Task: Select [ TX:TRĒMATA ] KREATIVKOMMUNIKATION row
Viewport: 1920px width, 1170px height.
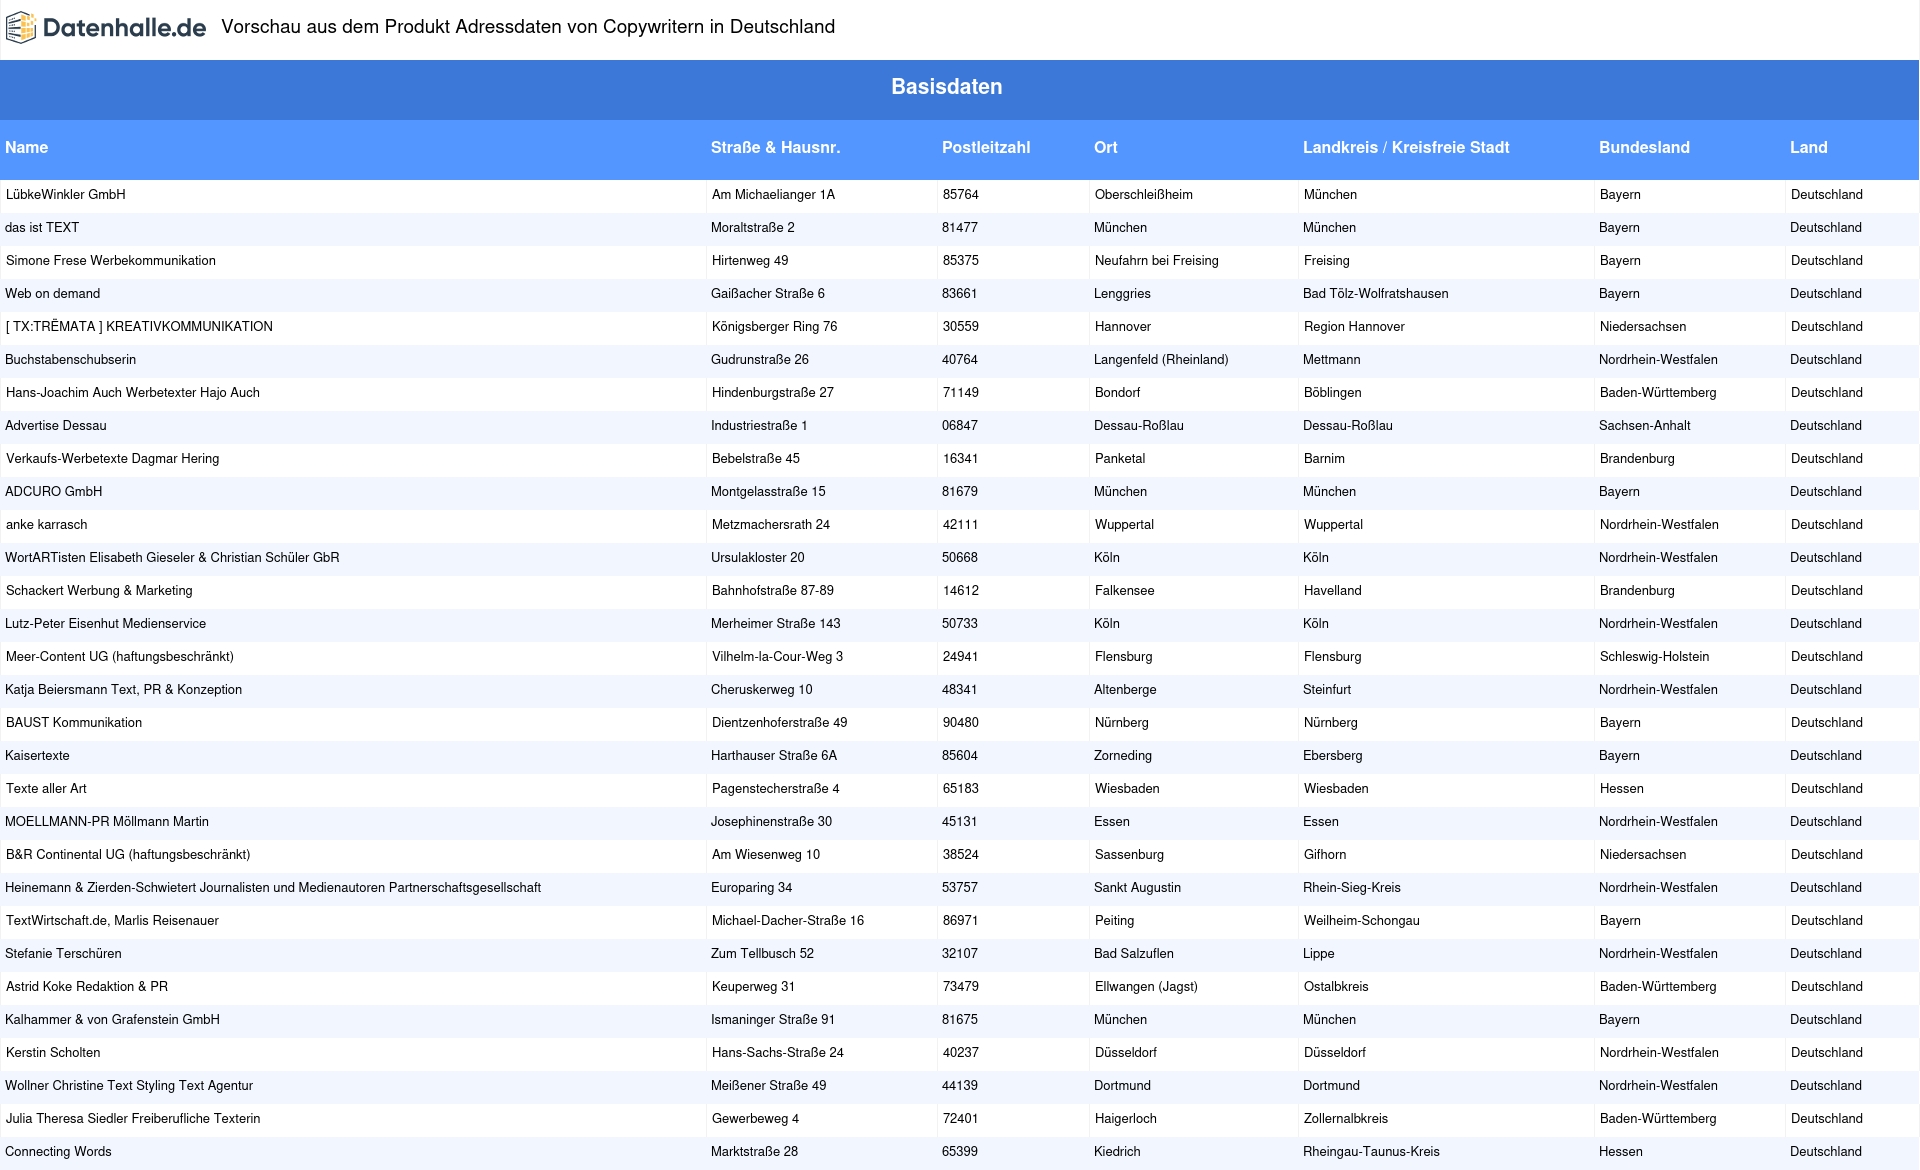Action: coord(139,327)
